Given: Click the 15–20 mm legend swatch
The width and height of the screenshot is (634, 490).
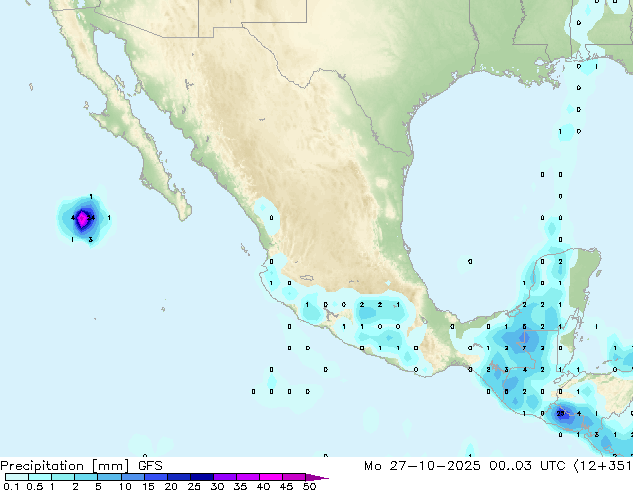Looking at the screenshot, I should coord(156,477).
